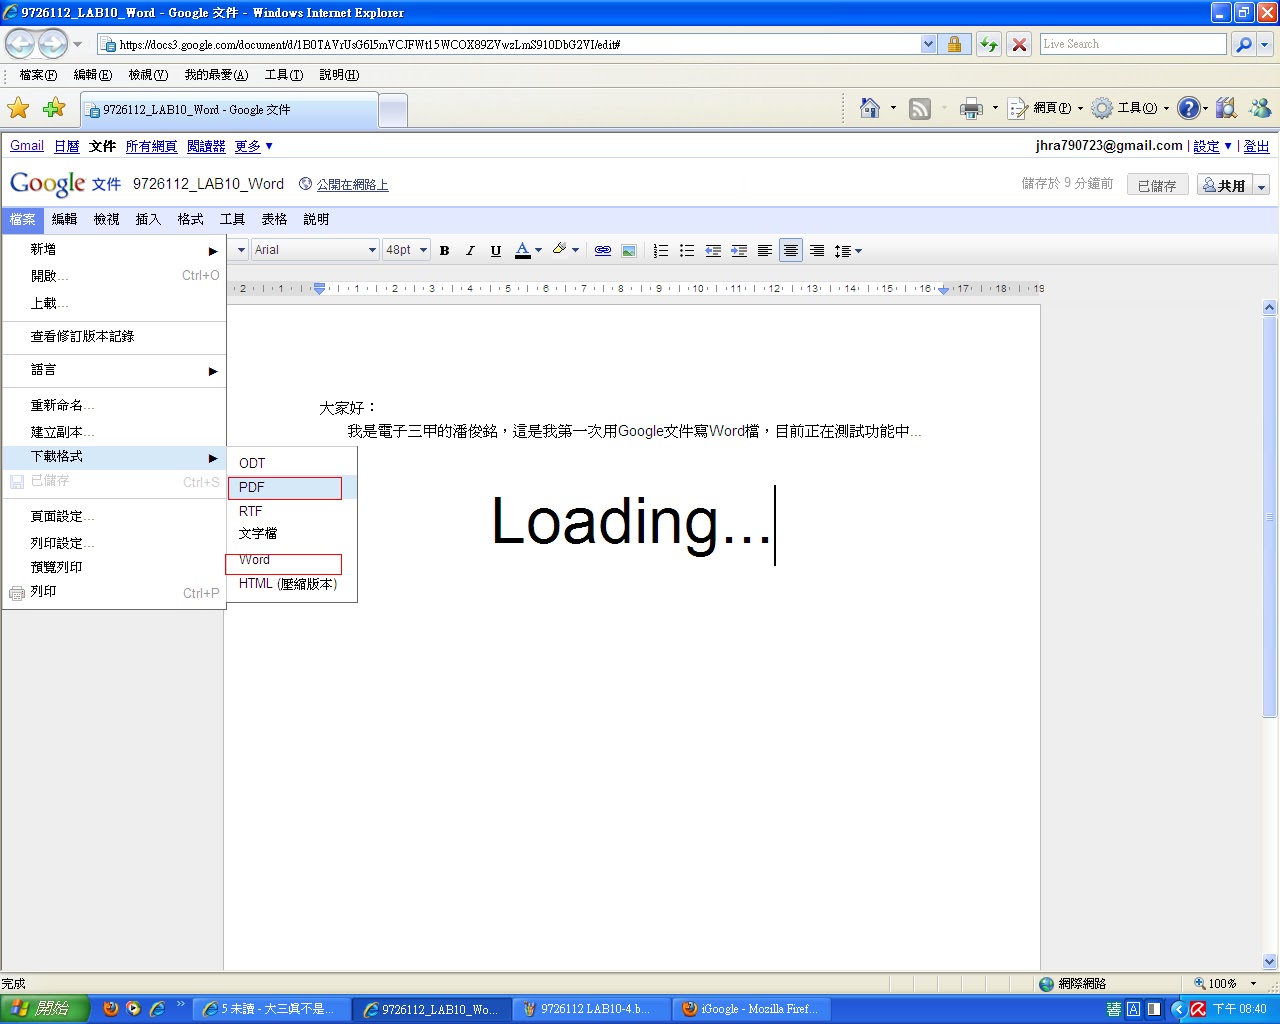
Task: Open the 插入 menu in Google Docs
Action: click(x=148, y=219)
